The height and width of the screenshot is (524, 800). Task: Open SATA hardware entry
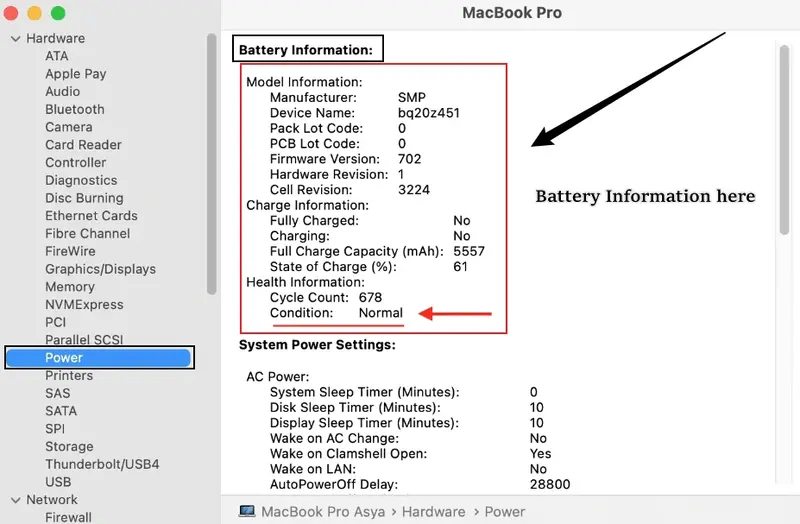coord(61,411)
